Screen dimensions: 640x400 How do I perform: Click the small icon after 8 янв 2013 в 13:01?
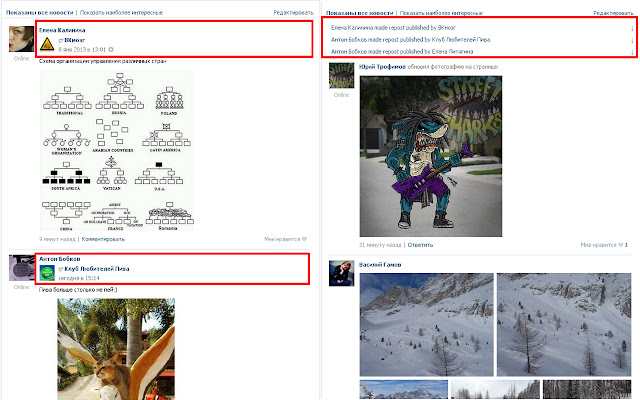tap(111, 49)
